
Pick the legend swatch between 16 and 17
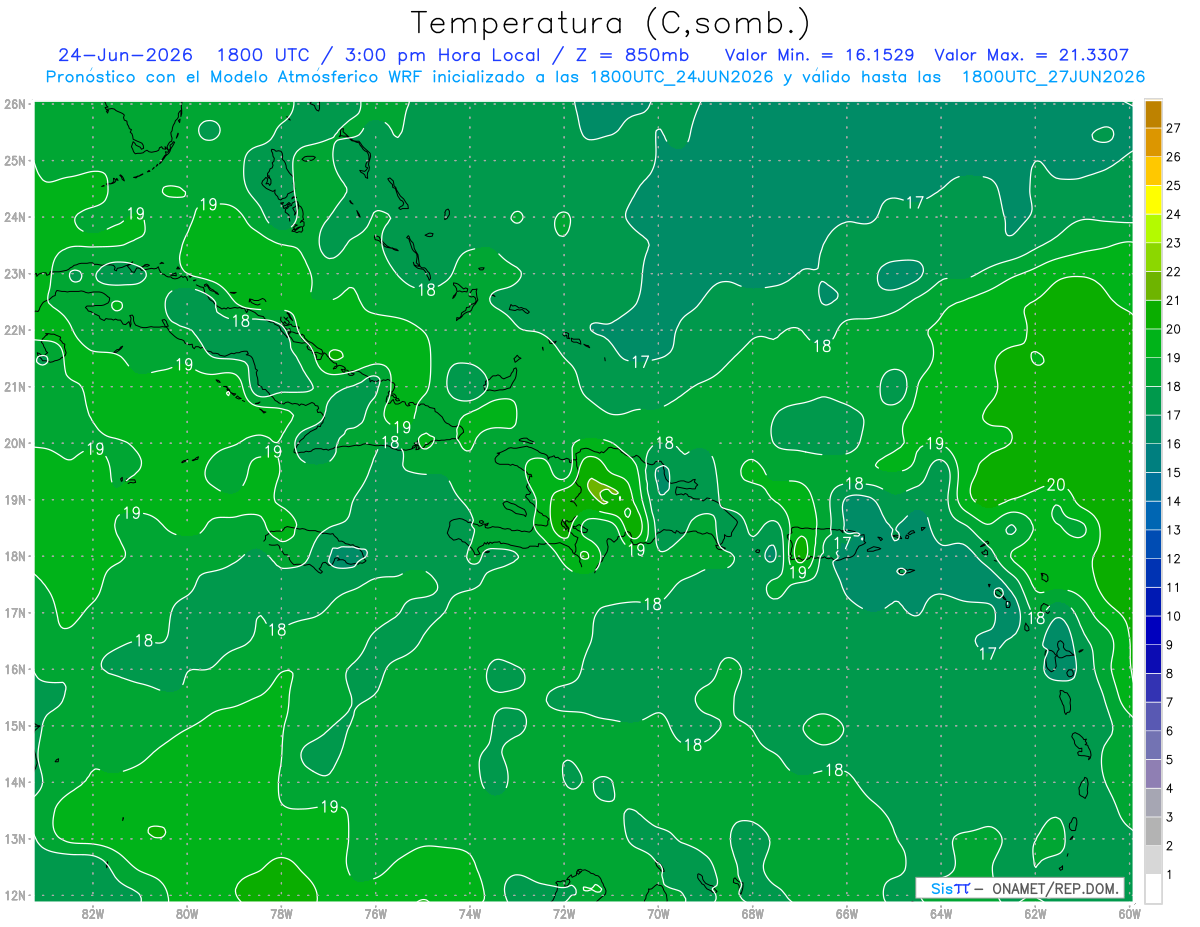coord(1153,429)
